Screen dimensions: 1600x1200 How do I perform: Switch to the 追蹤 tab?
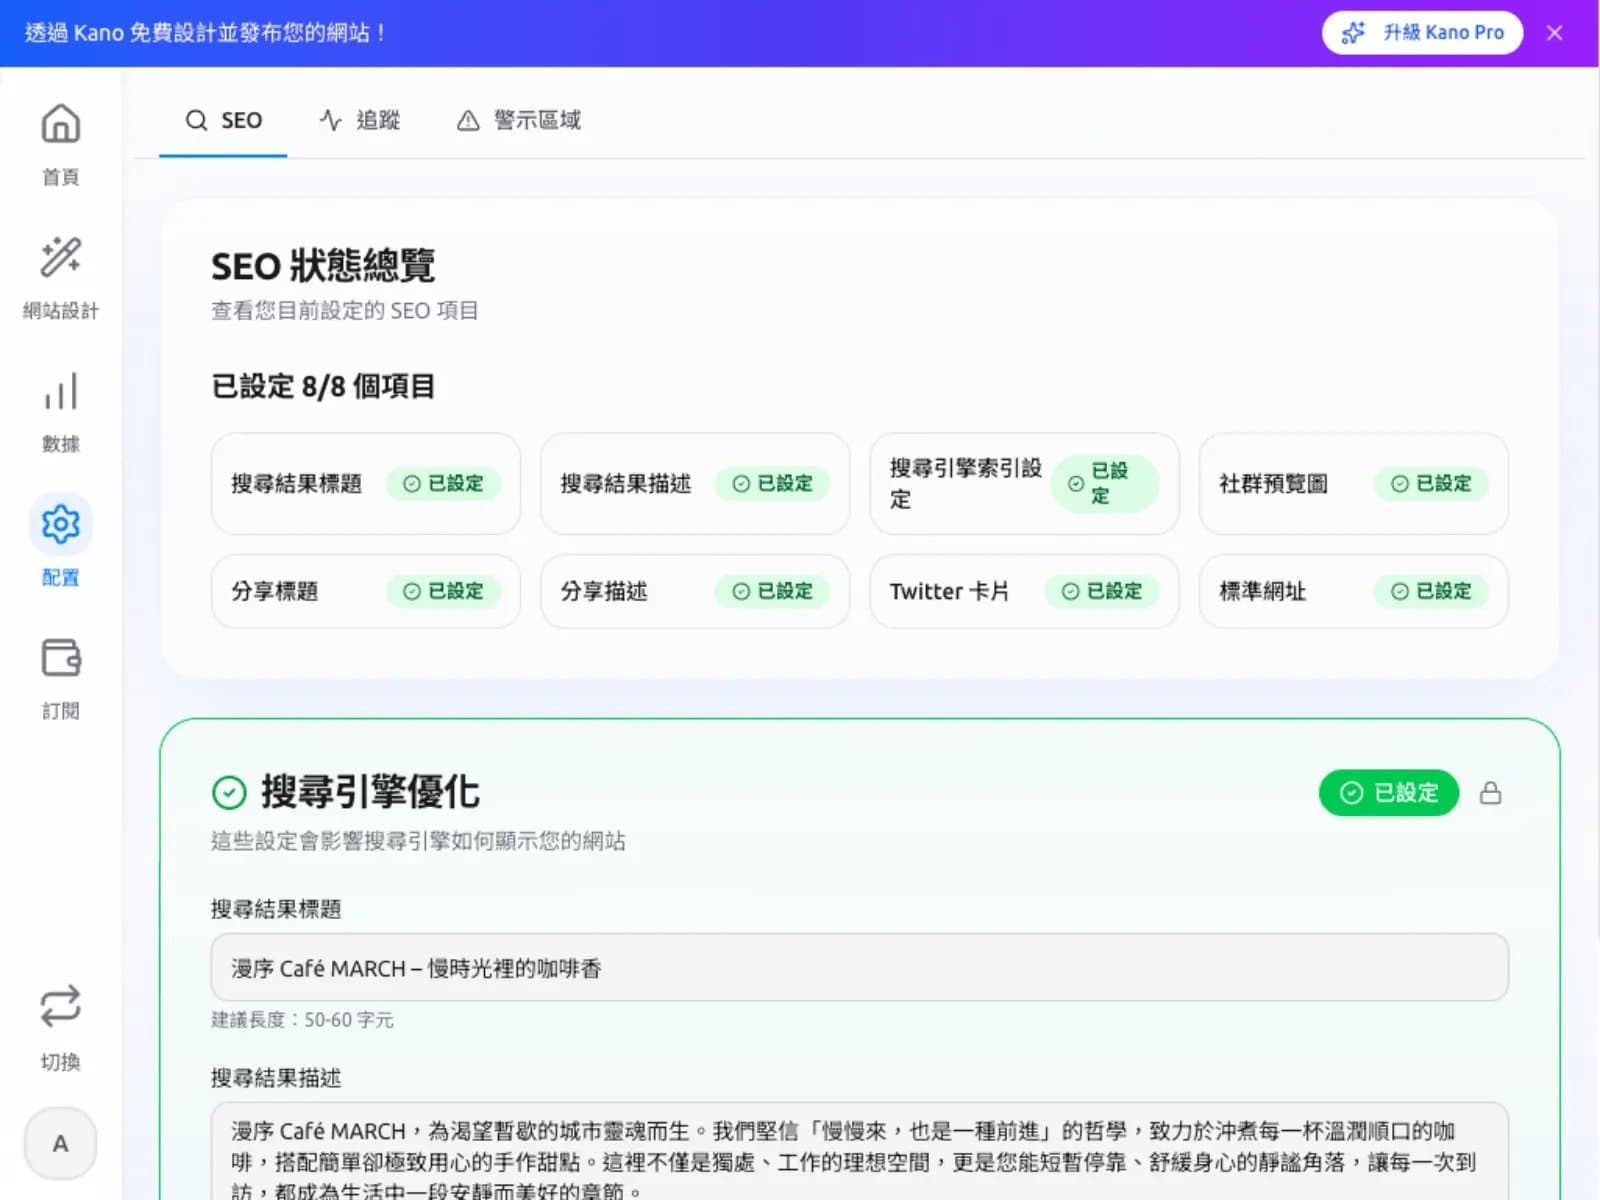point(360,121)
